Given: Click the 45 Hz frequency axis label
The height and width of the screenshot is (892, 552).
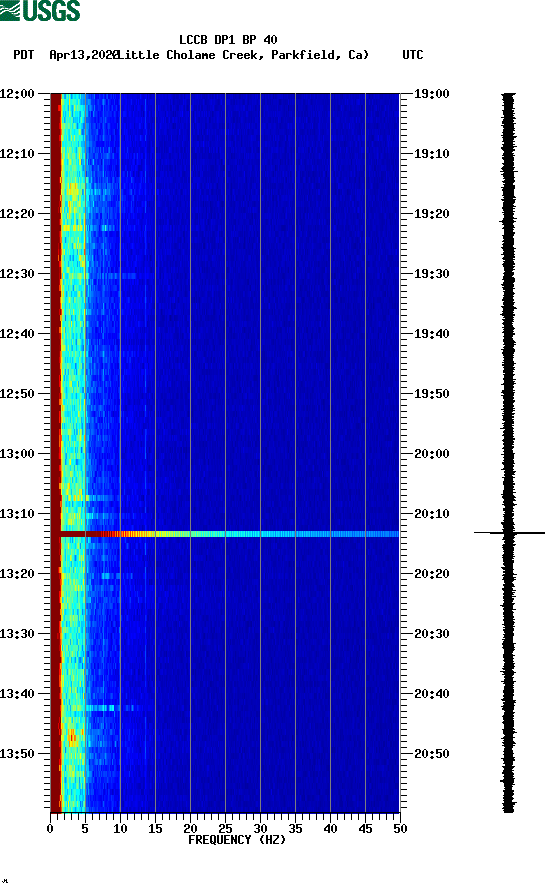Looking at the screenshot, I should click(x=365, y=829).
